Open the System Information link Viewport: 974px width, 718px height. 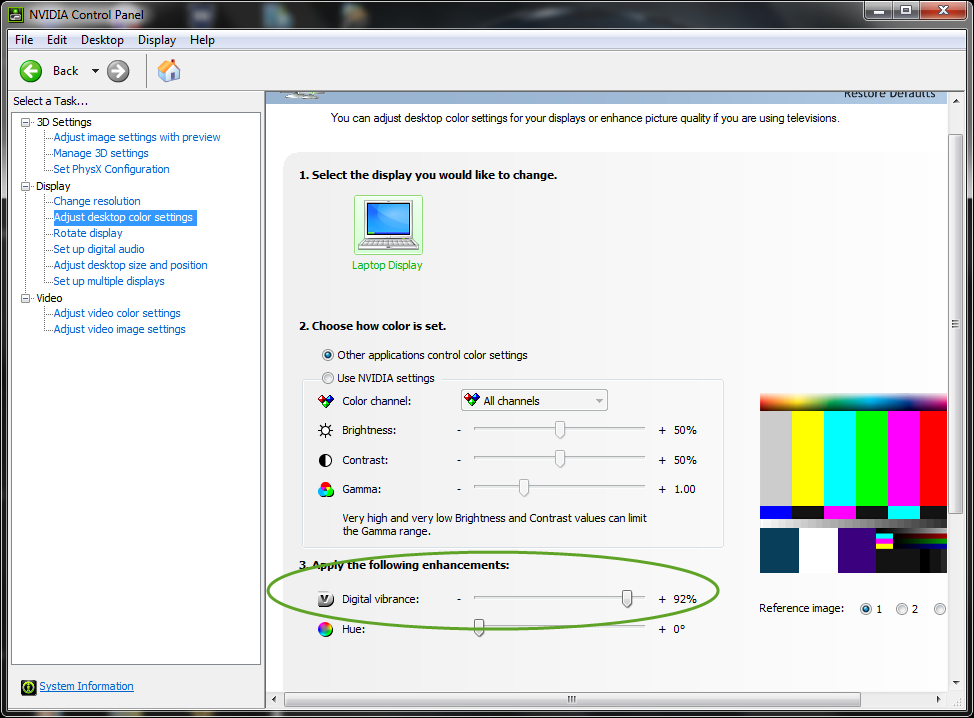[86, 686]
